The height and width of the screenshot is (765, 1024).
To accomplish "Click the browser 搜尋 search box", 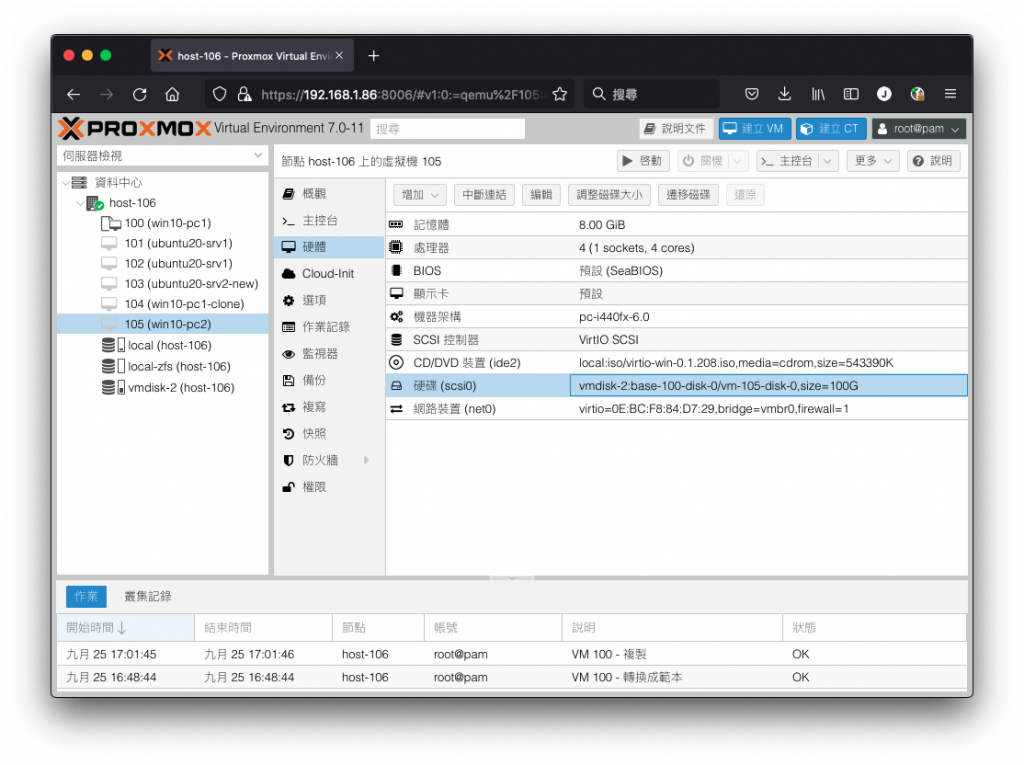I will pyautogui.click(x=652, y=94).
